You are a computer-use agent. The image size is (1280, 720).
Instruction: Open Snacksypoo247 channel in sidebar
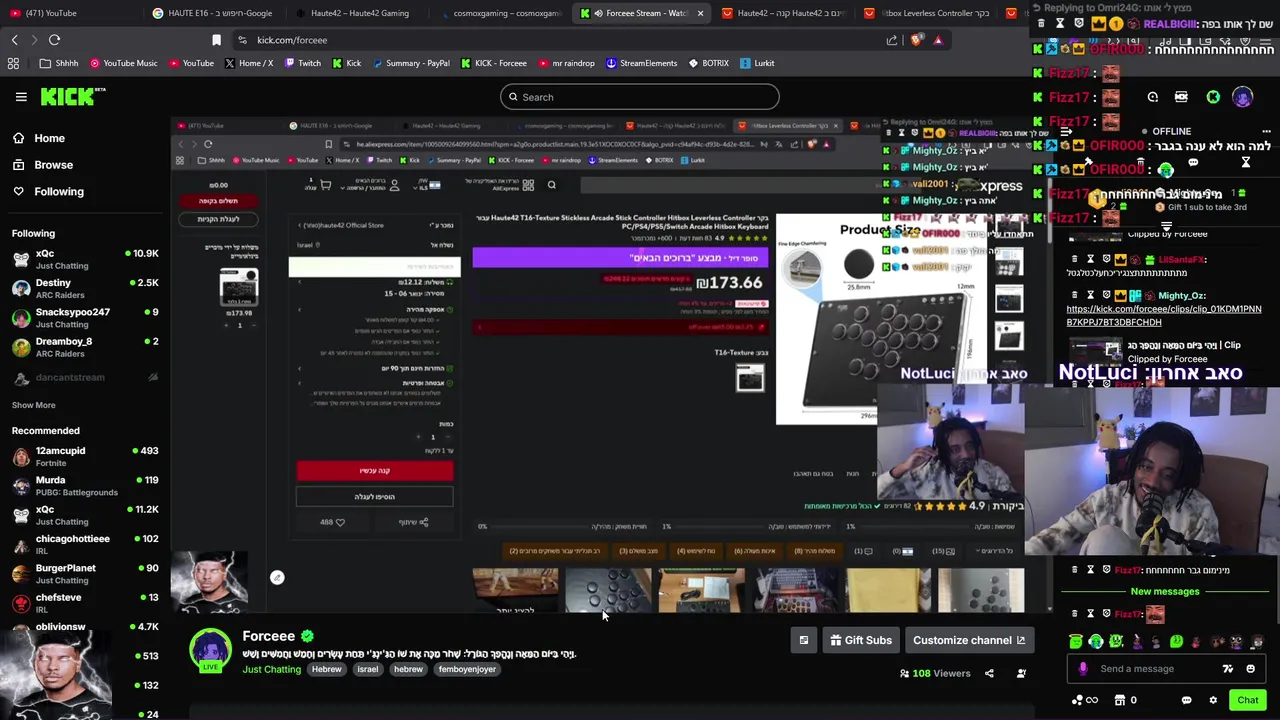pyautogui.click(x=85, y=318)
